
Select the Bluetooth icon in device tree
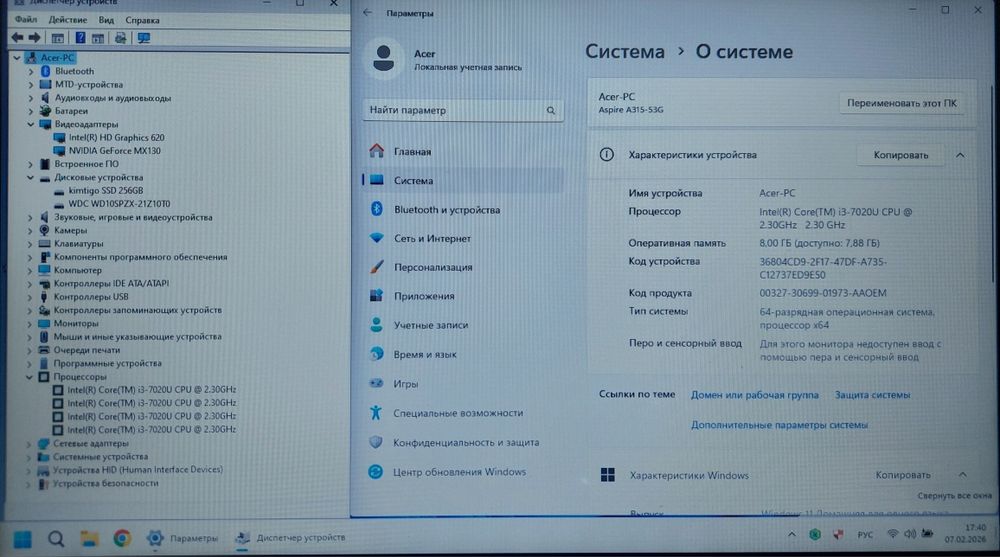45,71
